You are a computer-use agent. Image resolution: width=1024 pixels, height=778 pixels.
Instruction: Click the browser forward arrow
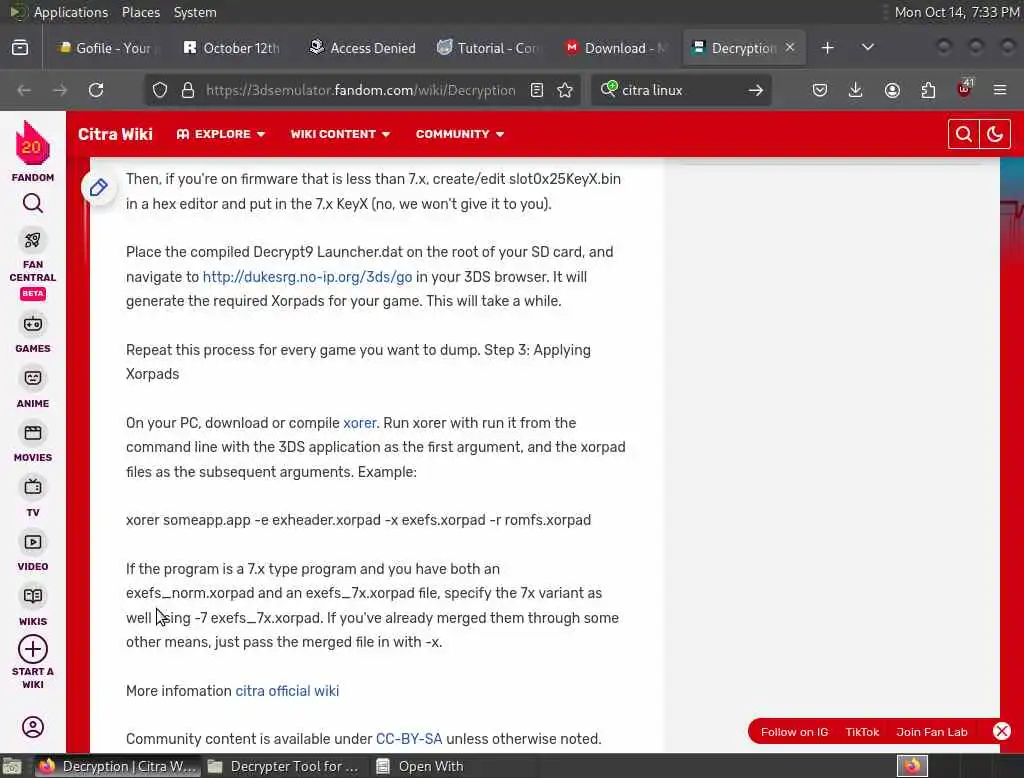[60, 90]
